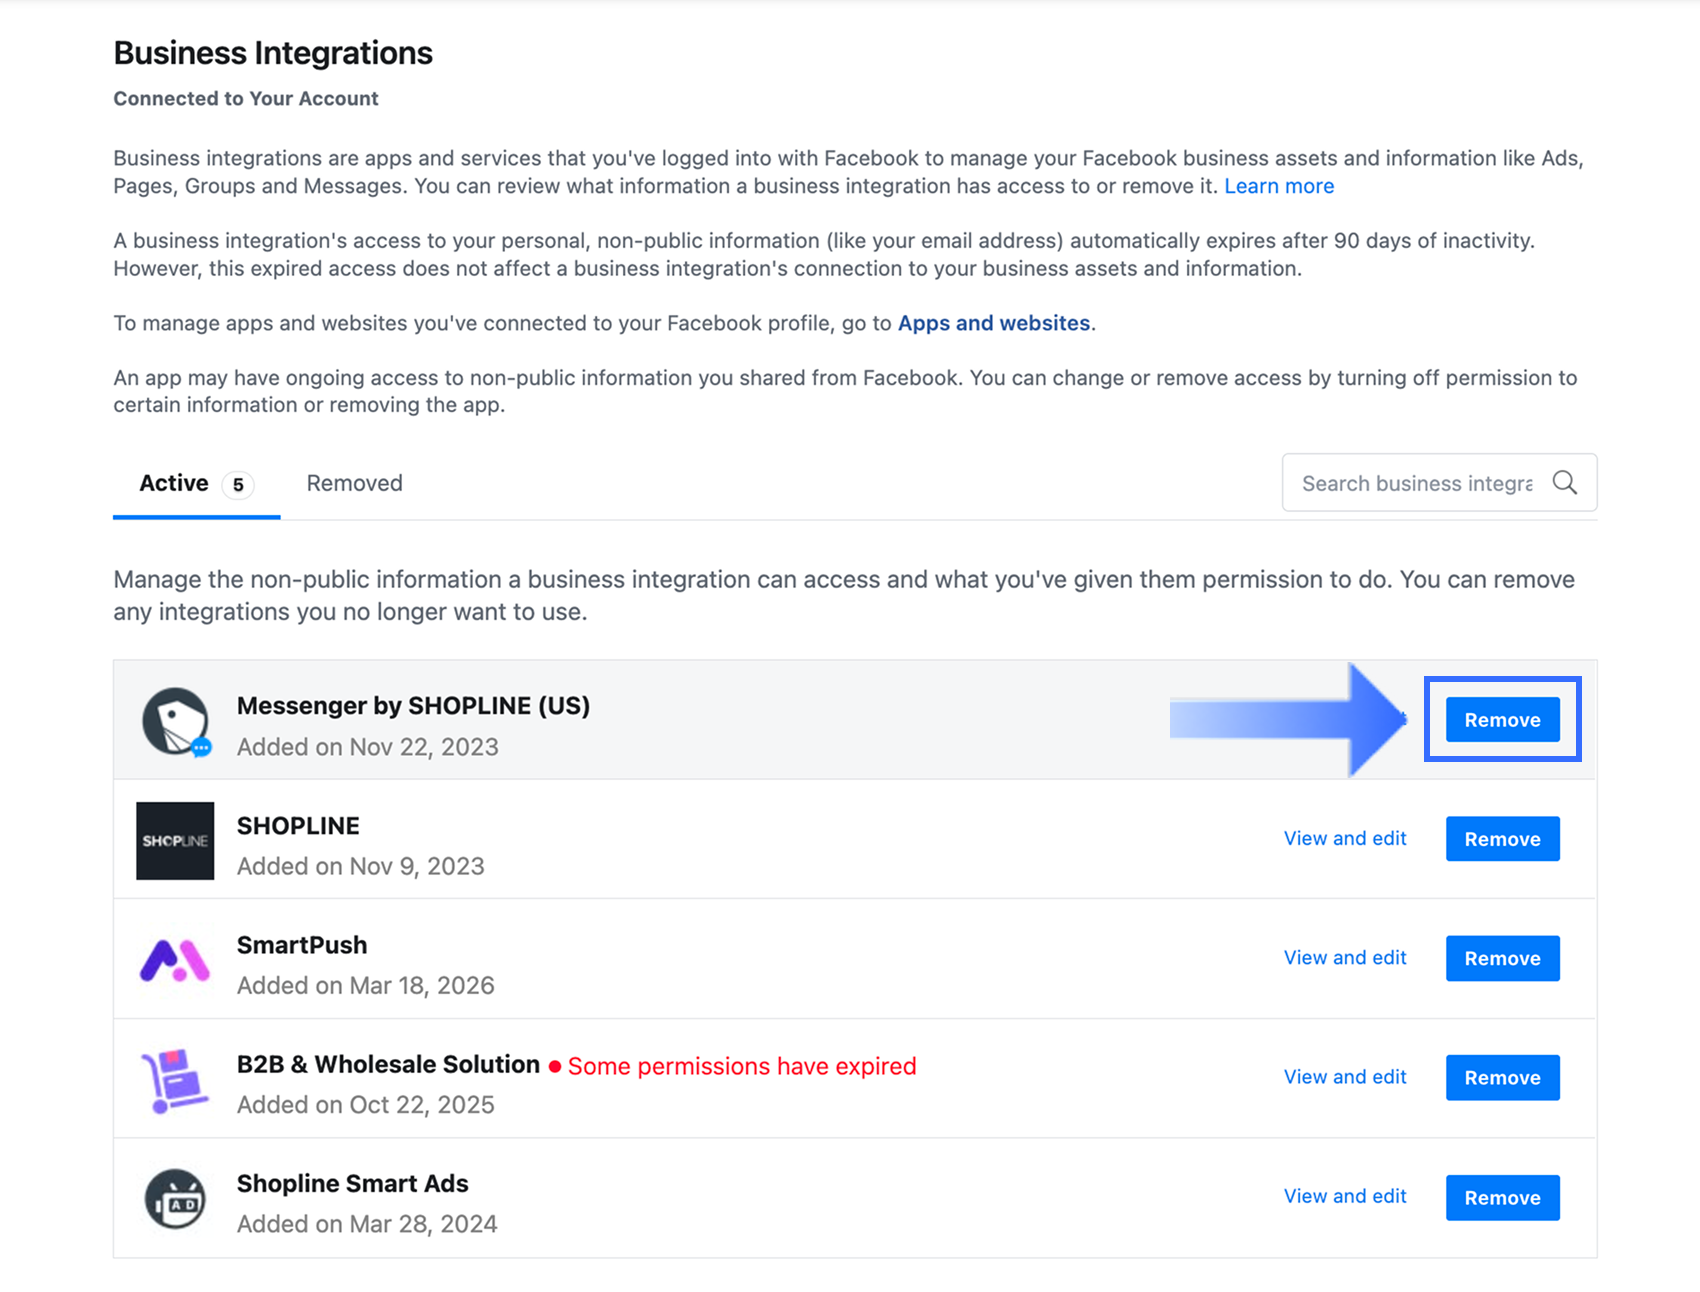This screenshot has height=1292, width=1700.
Task: Remove the SHOPLINE integration
Action: [x=1502, y=839]
